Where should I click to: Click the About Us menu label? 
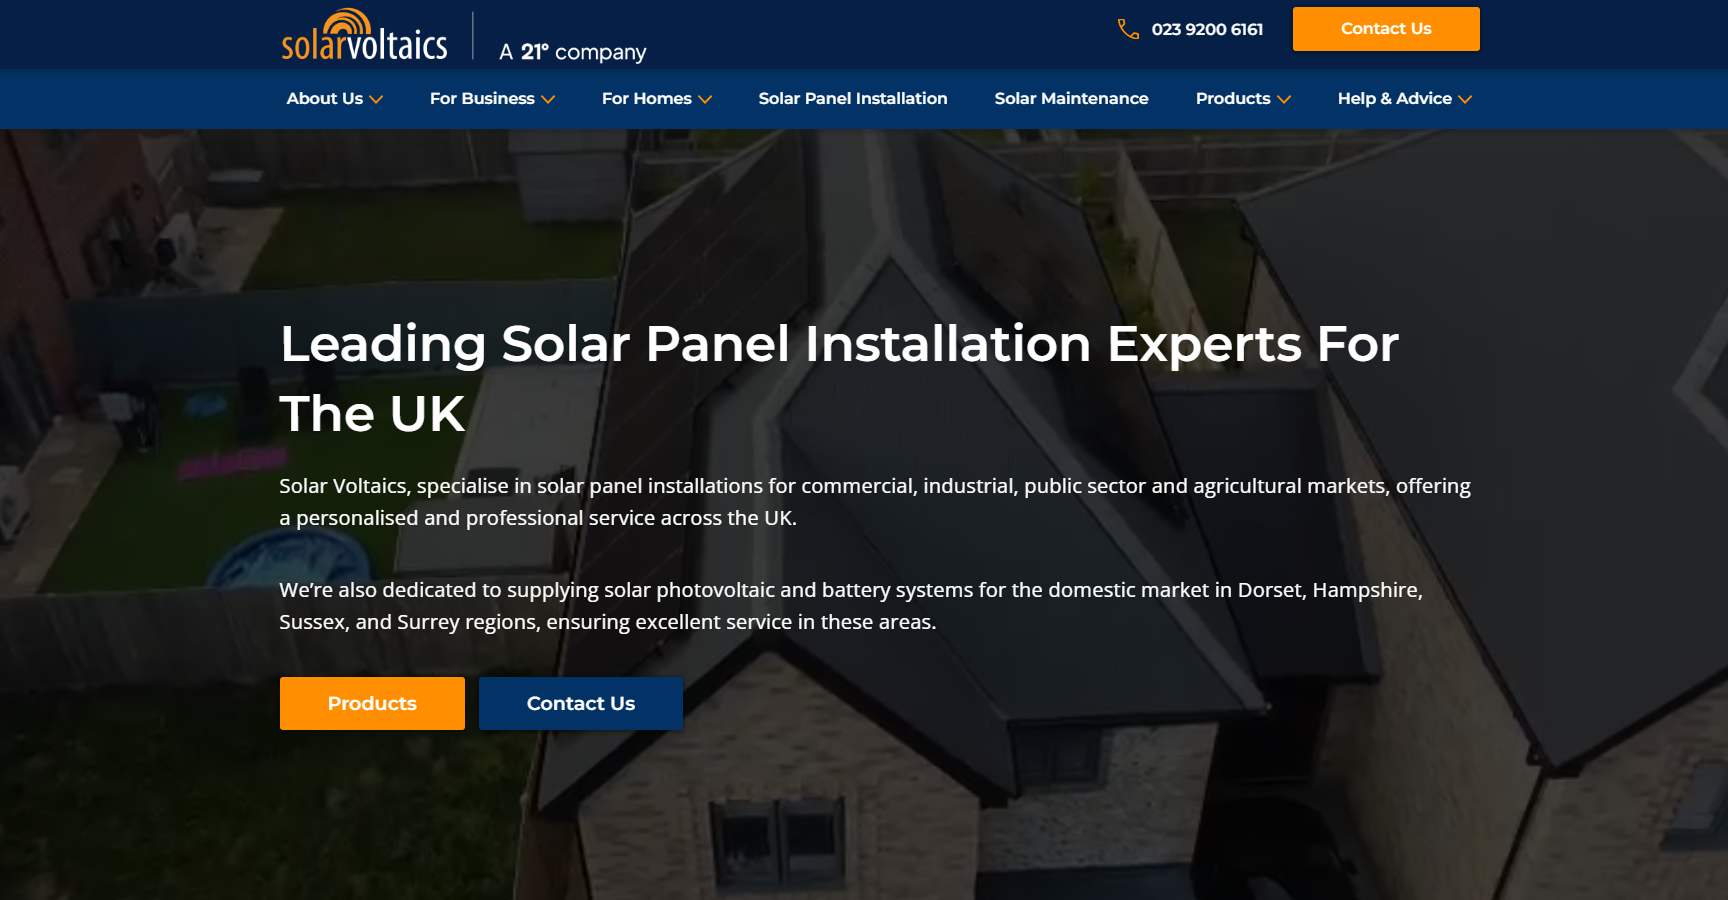point(325,98)
